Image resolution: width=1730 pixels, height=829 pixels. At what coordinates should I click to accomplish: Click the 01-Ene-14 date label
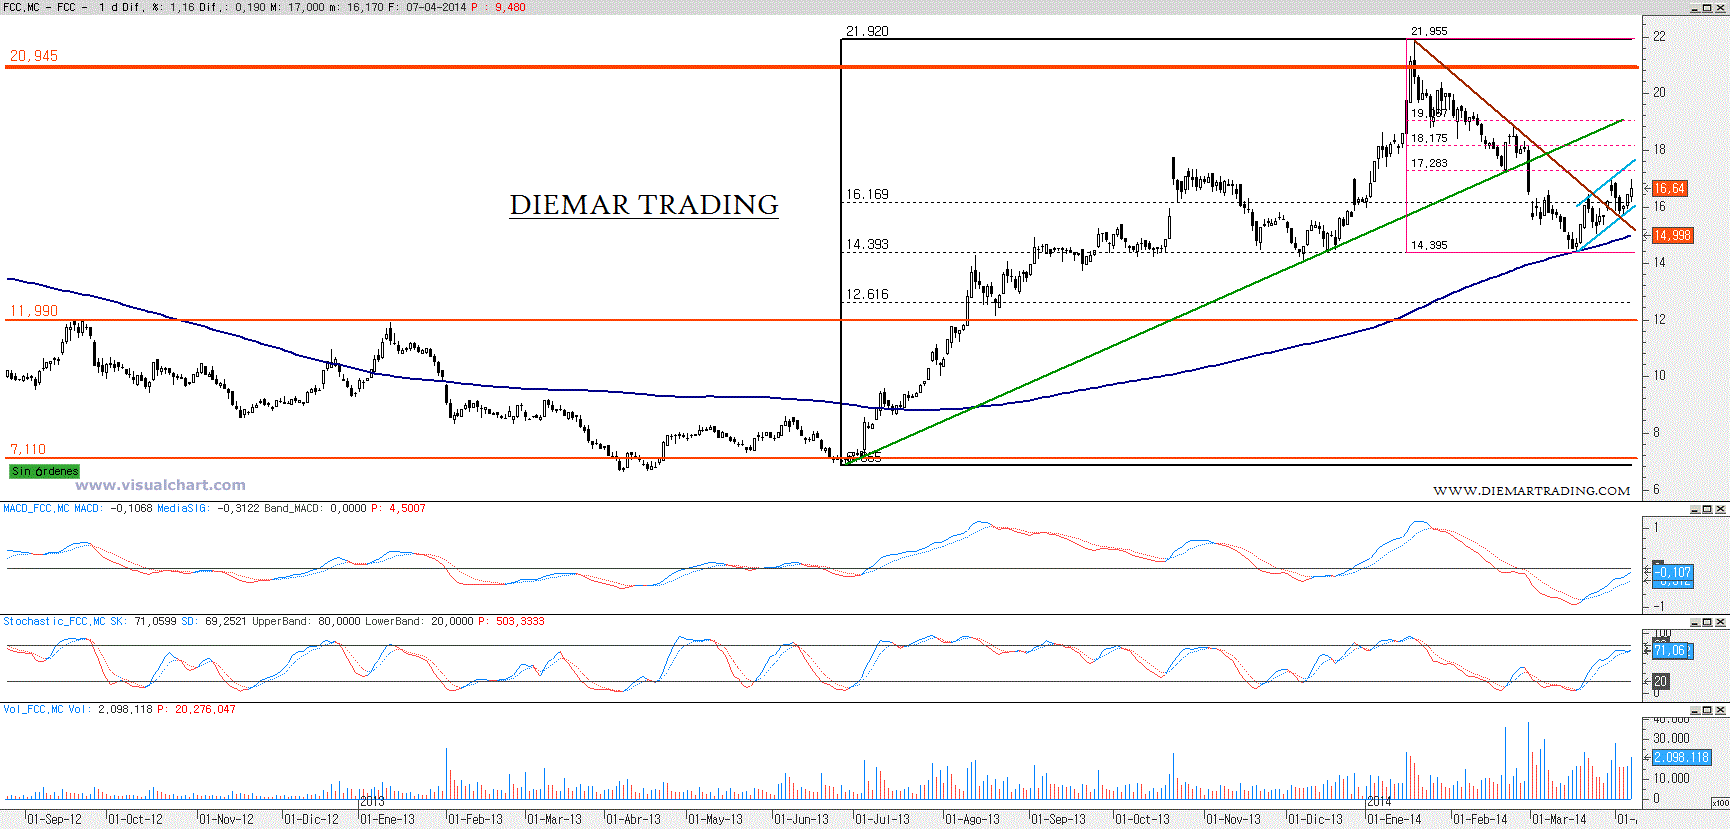[1394, 819]
